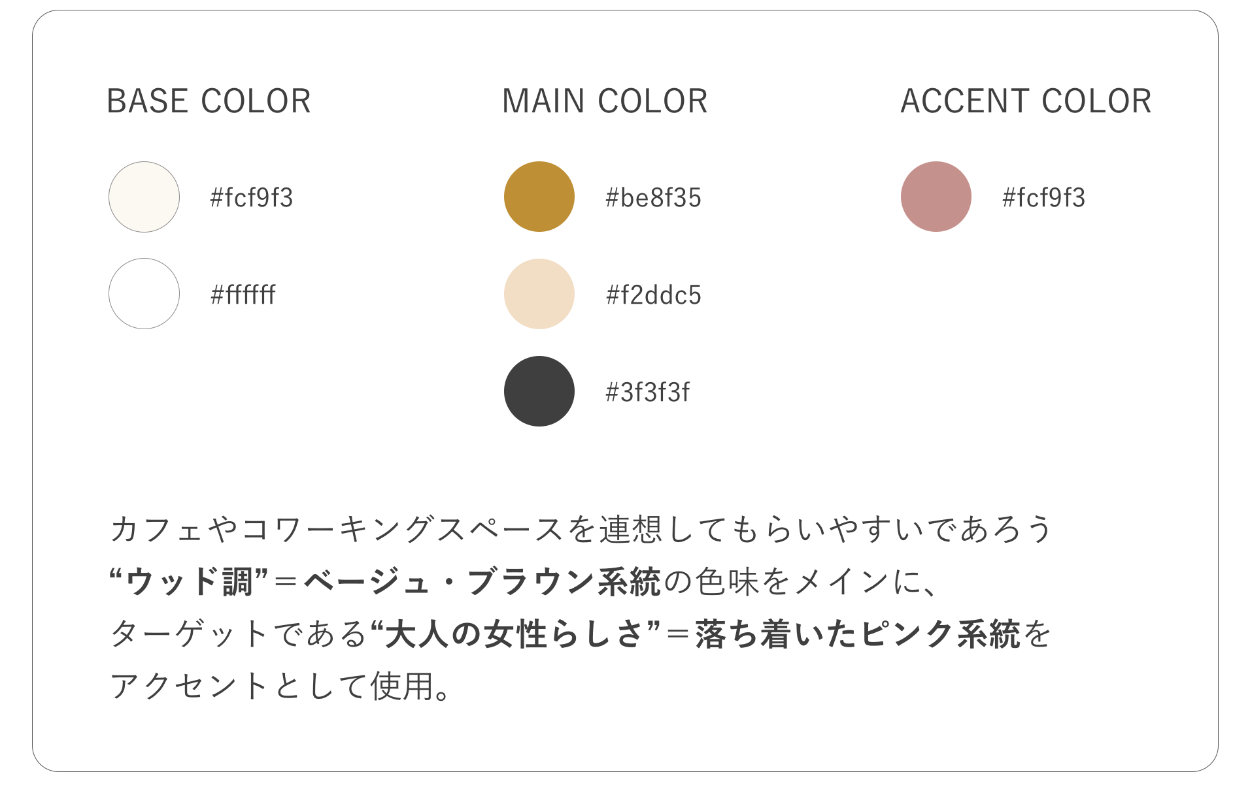
Task: Click the #3f3f3f hex code text
Action: (x=647, y=392)
